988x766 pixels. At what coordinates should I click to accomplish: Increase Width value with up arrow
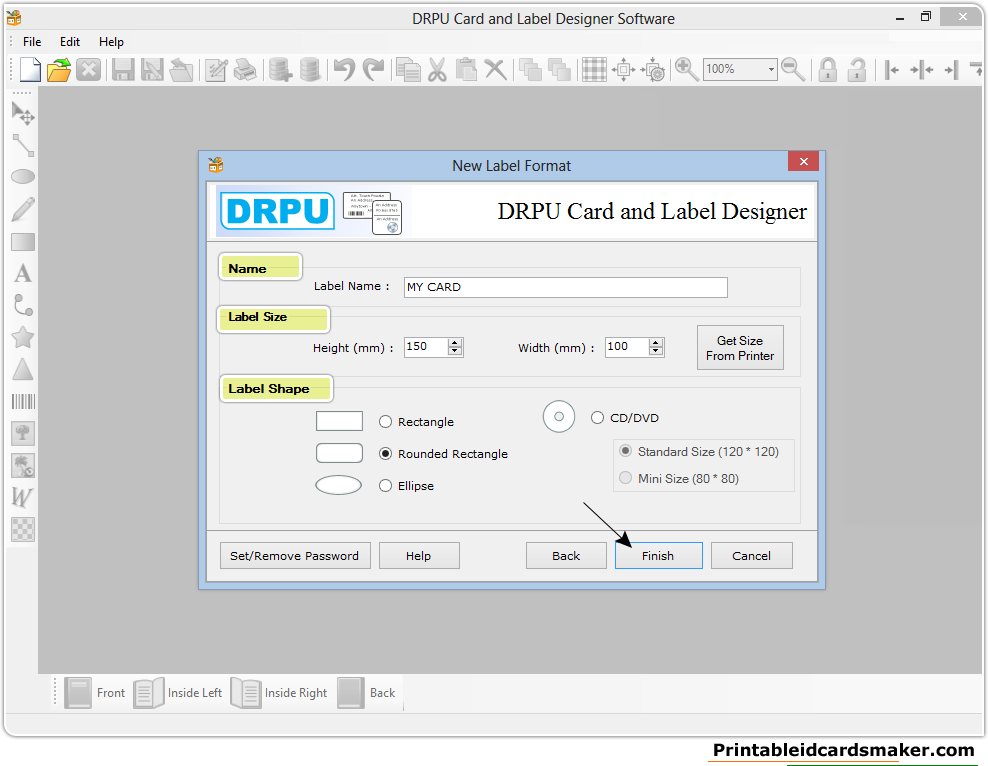(x=656, y=343)
